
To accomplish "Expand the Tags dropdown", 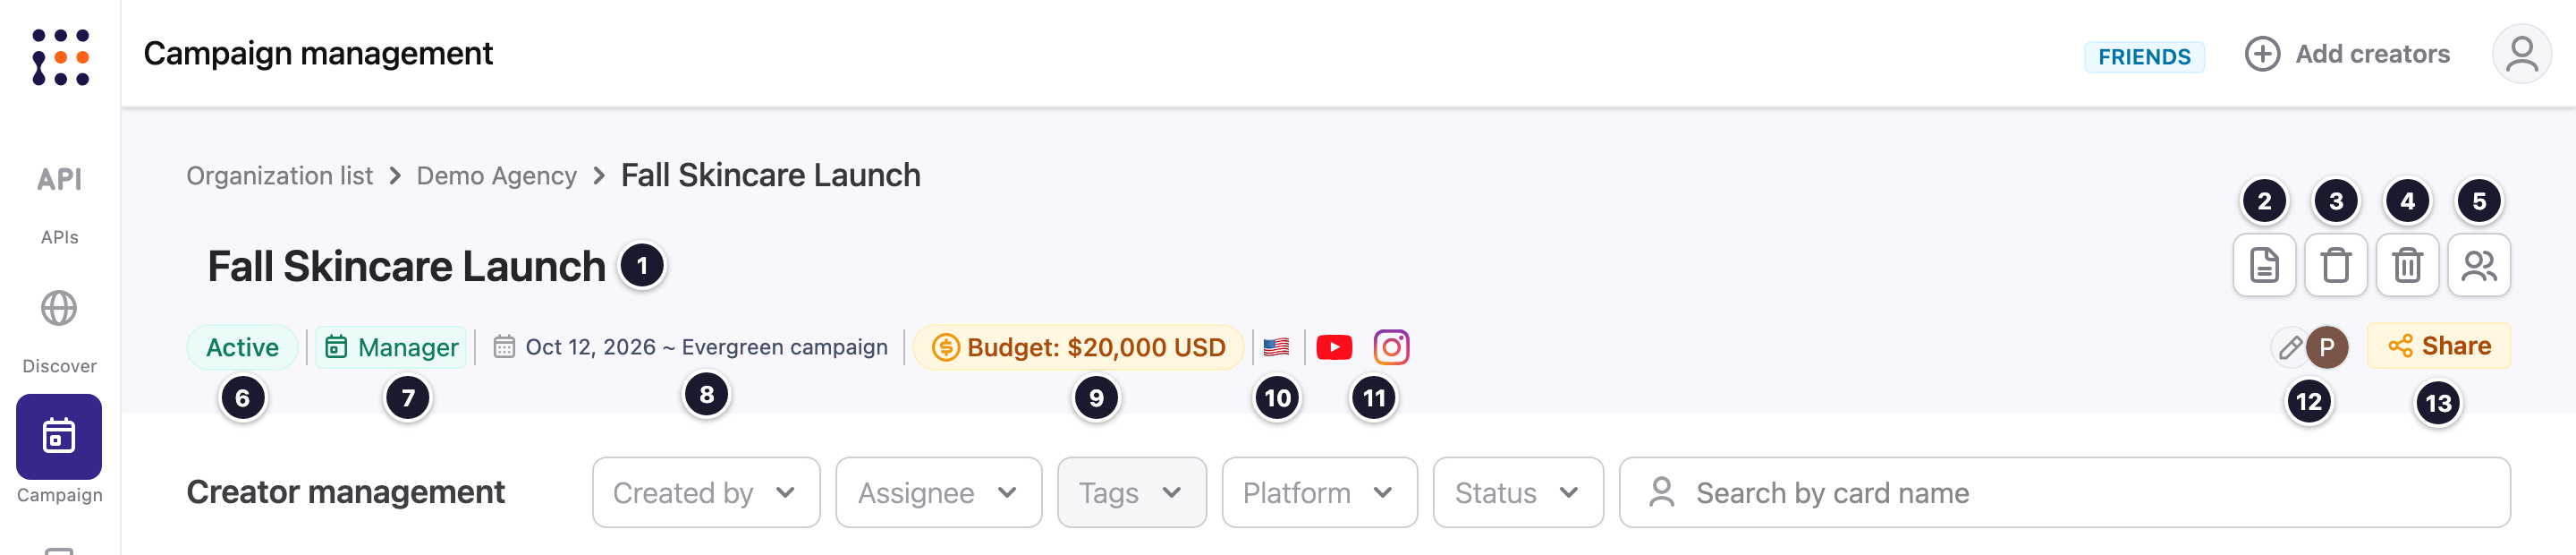I will 1131,492.
